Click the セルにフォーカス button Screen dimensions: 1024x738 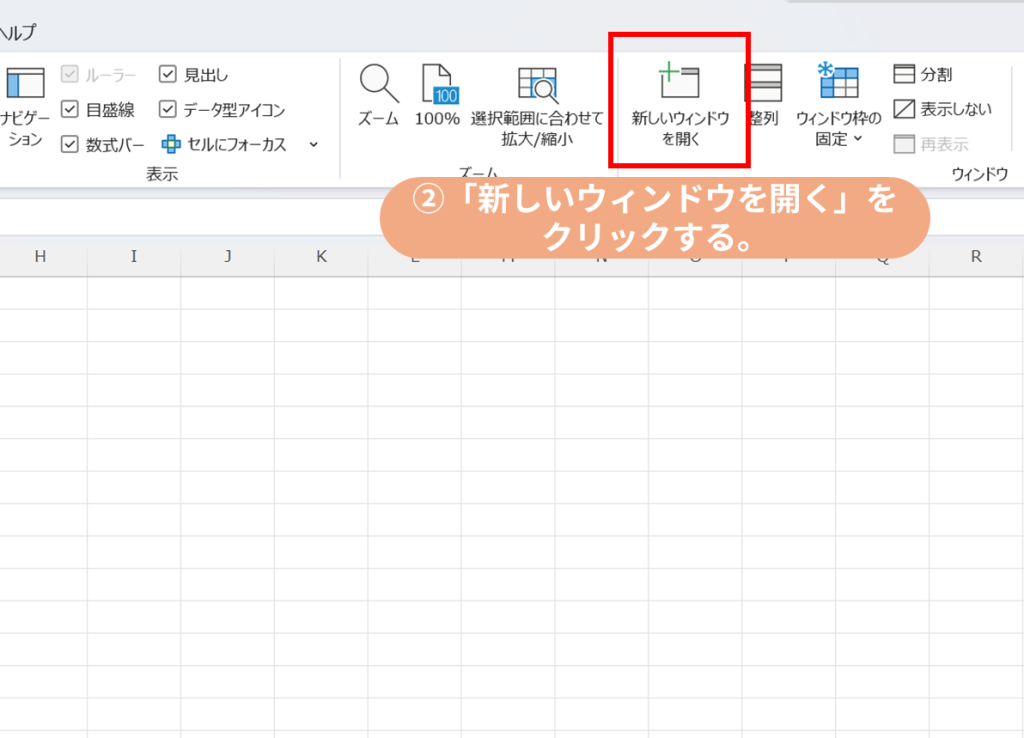[224, 144]
